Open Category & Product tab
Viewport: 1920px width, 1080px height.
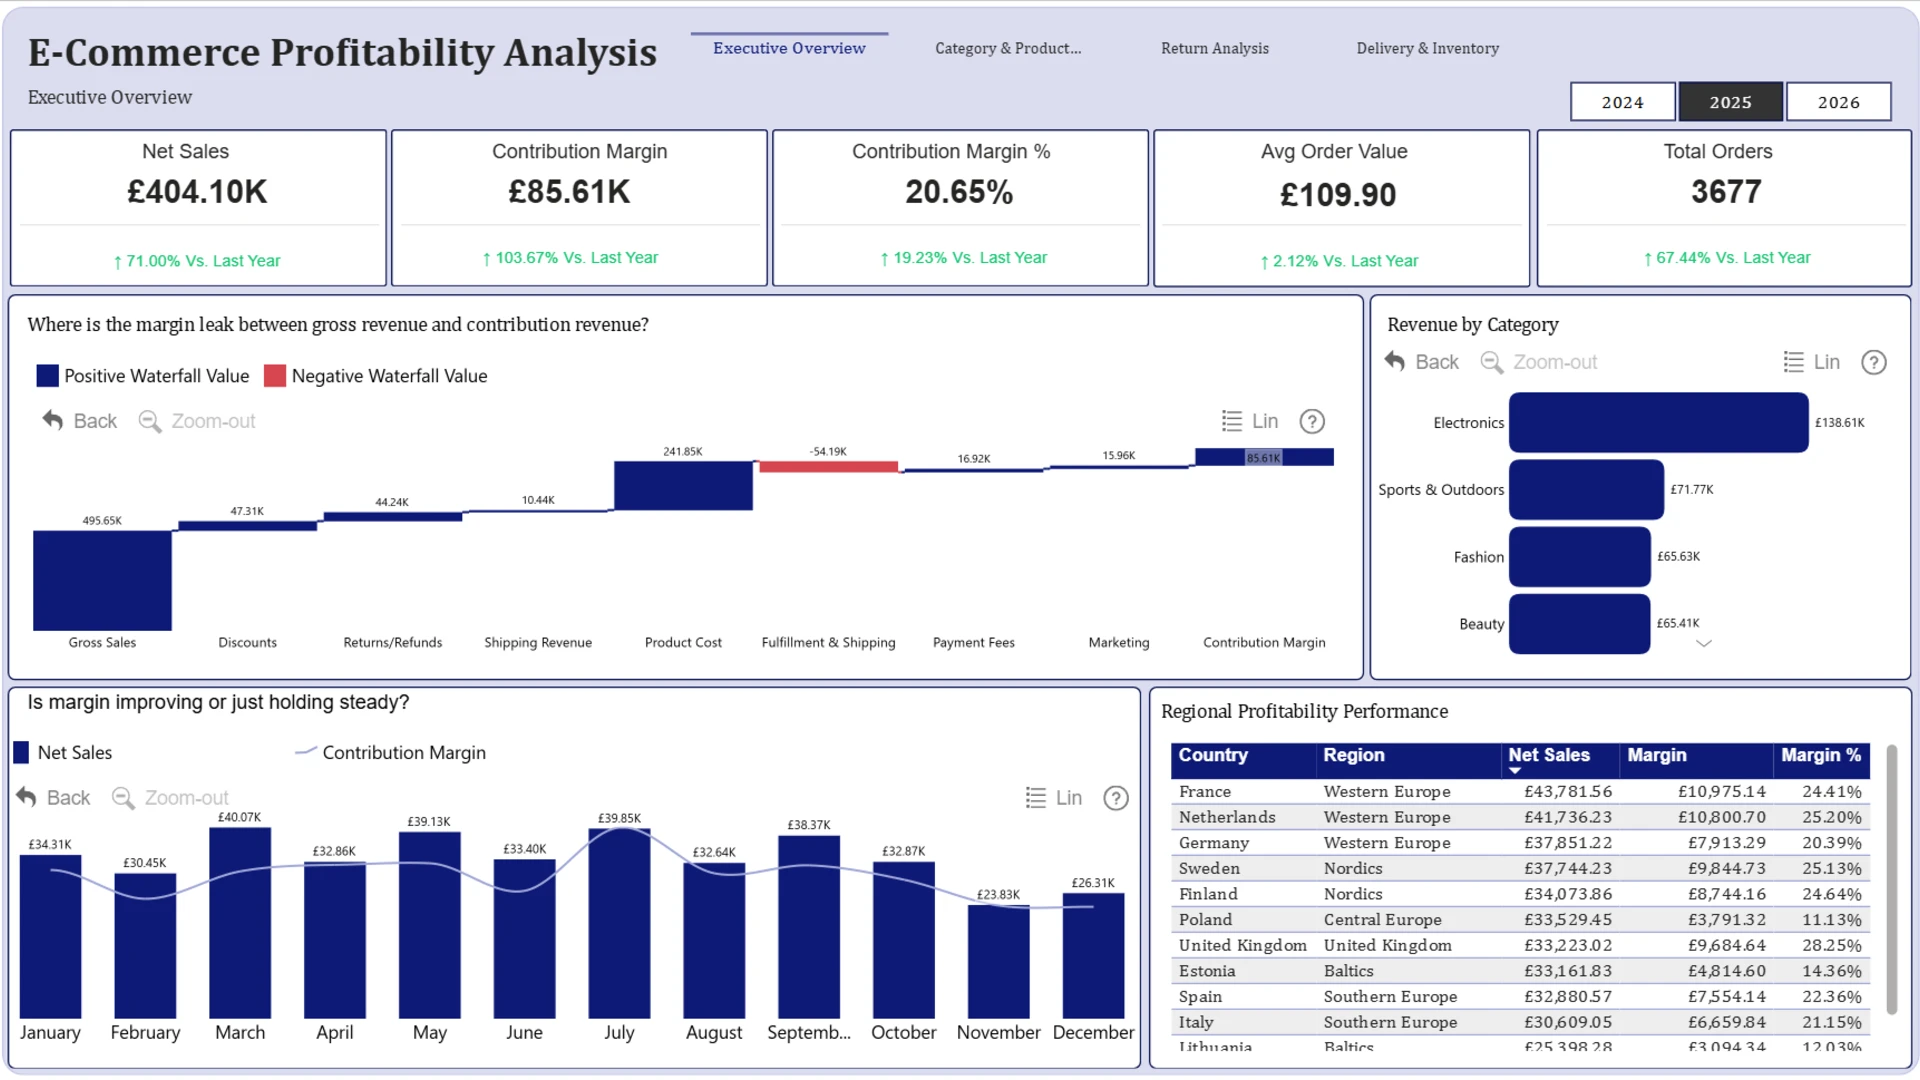coord(1008,48)
